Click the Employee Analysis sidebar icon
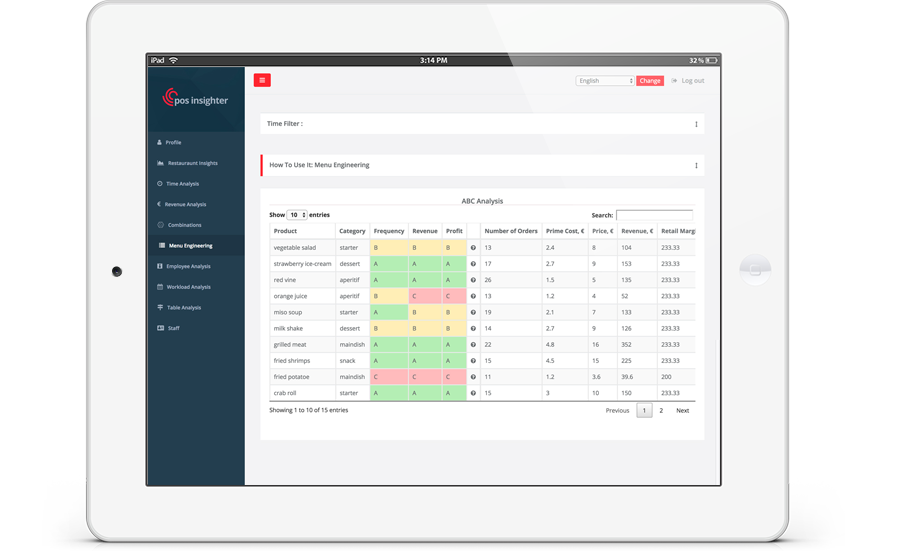 click(160, 267)
